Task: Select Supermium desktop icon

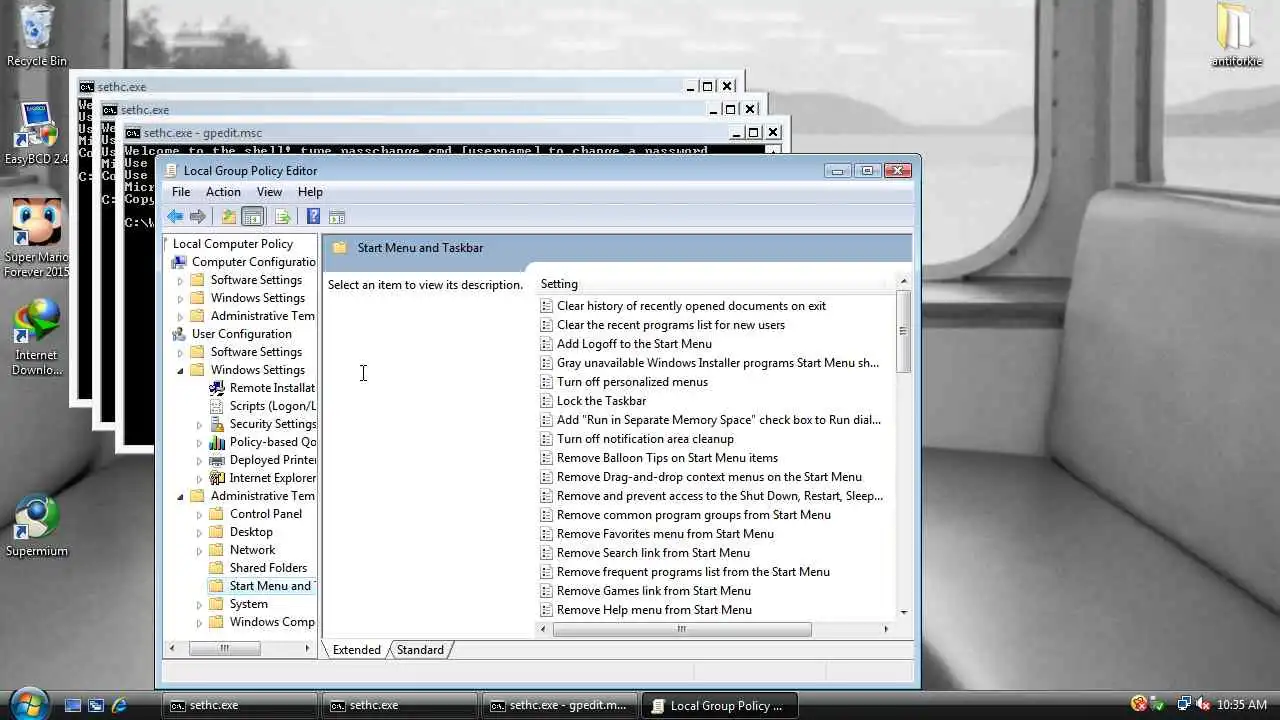Action: click(37, 525)
